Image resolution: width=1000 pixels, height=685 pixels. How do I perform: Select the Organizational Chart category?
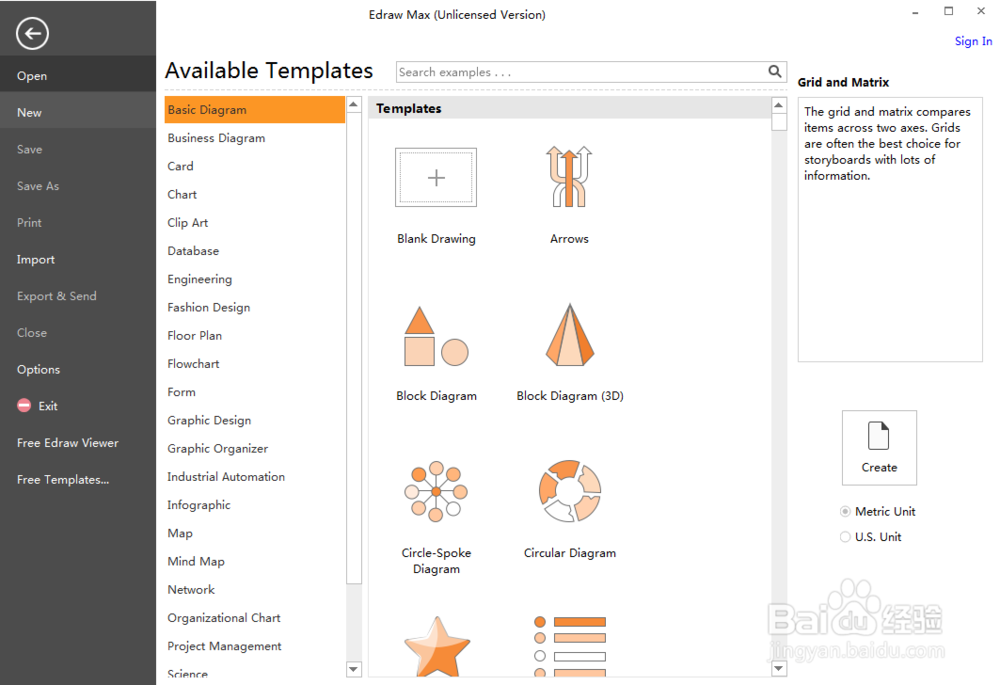254,618
